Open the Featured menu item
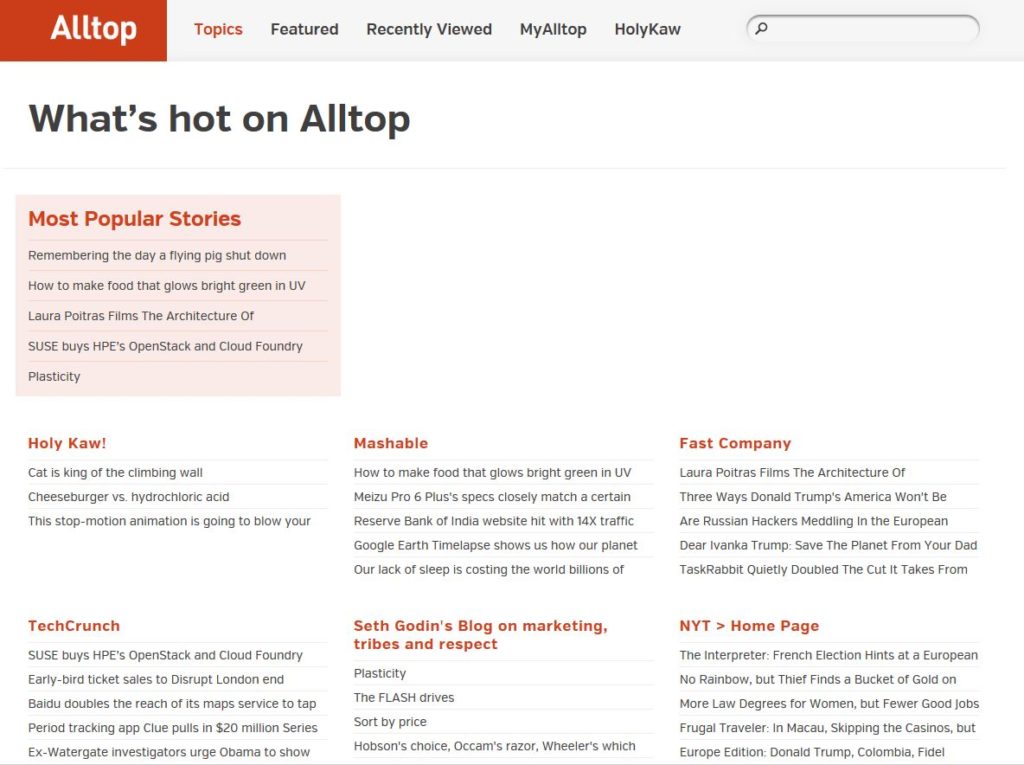Screen dimensions: 1024x765 click(304, 29)
